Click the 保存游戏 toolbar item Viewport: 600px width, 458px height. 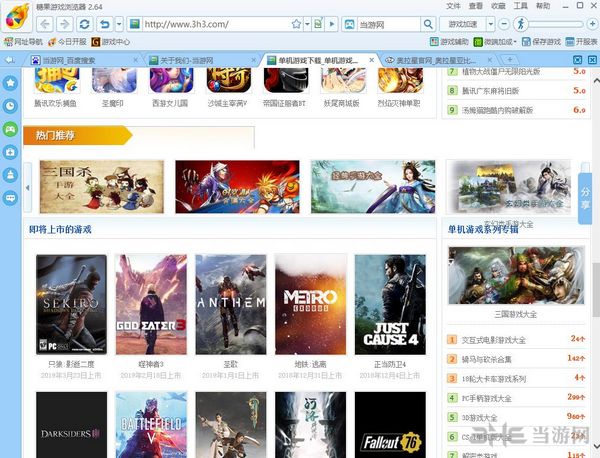pyautogui.click(x=541, y=42)
